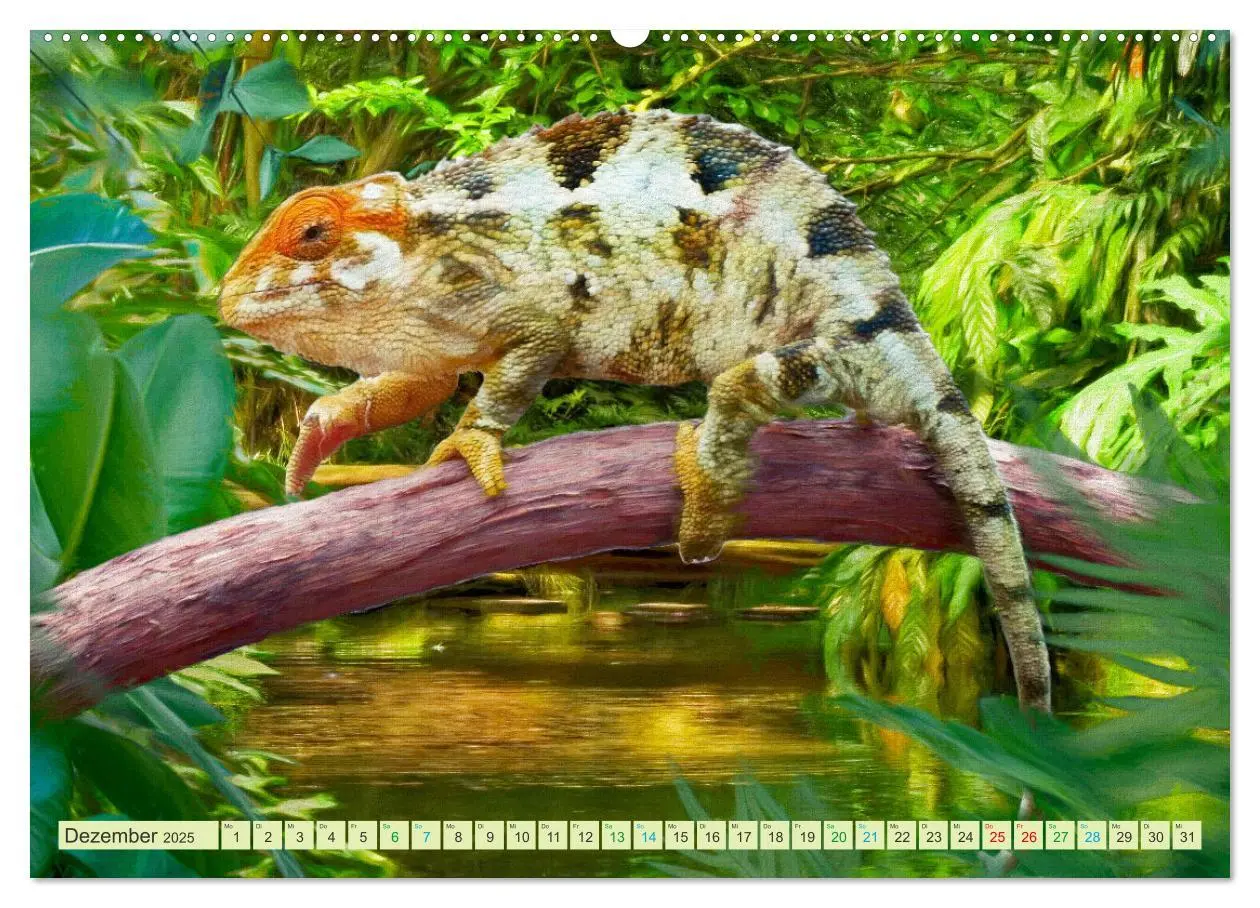Pick Saturday 20 in the date row
This screenshot has width=1260, height=908.
tap(838, 836)
